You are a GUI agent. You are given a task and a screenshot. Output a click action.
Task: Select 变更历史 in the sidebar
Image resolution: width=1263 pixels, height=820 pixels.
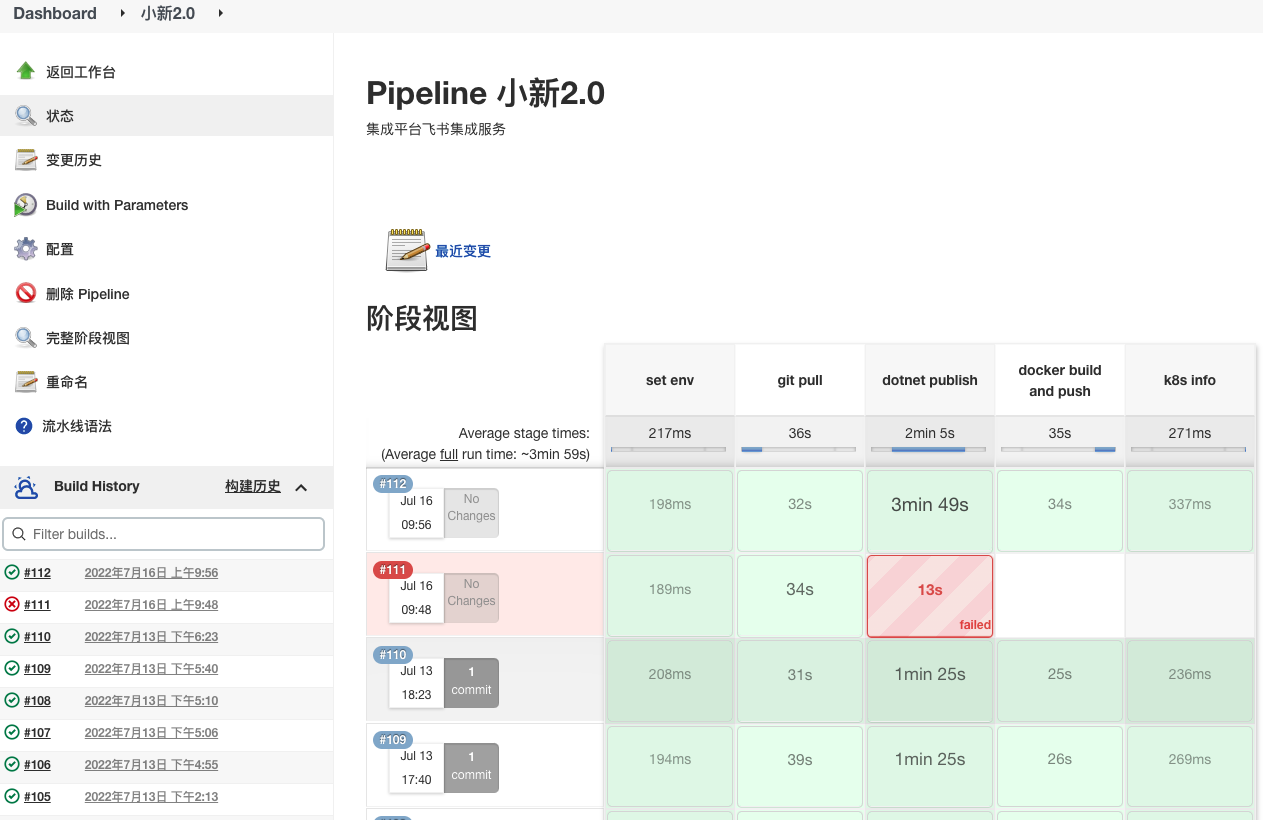pyautogui.click(x=73, y=159)
